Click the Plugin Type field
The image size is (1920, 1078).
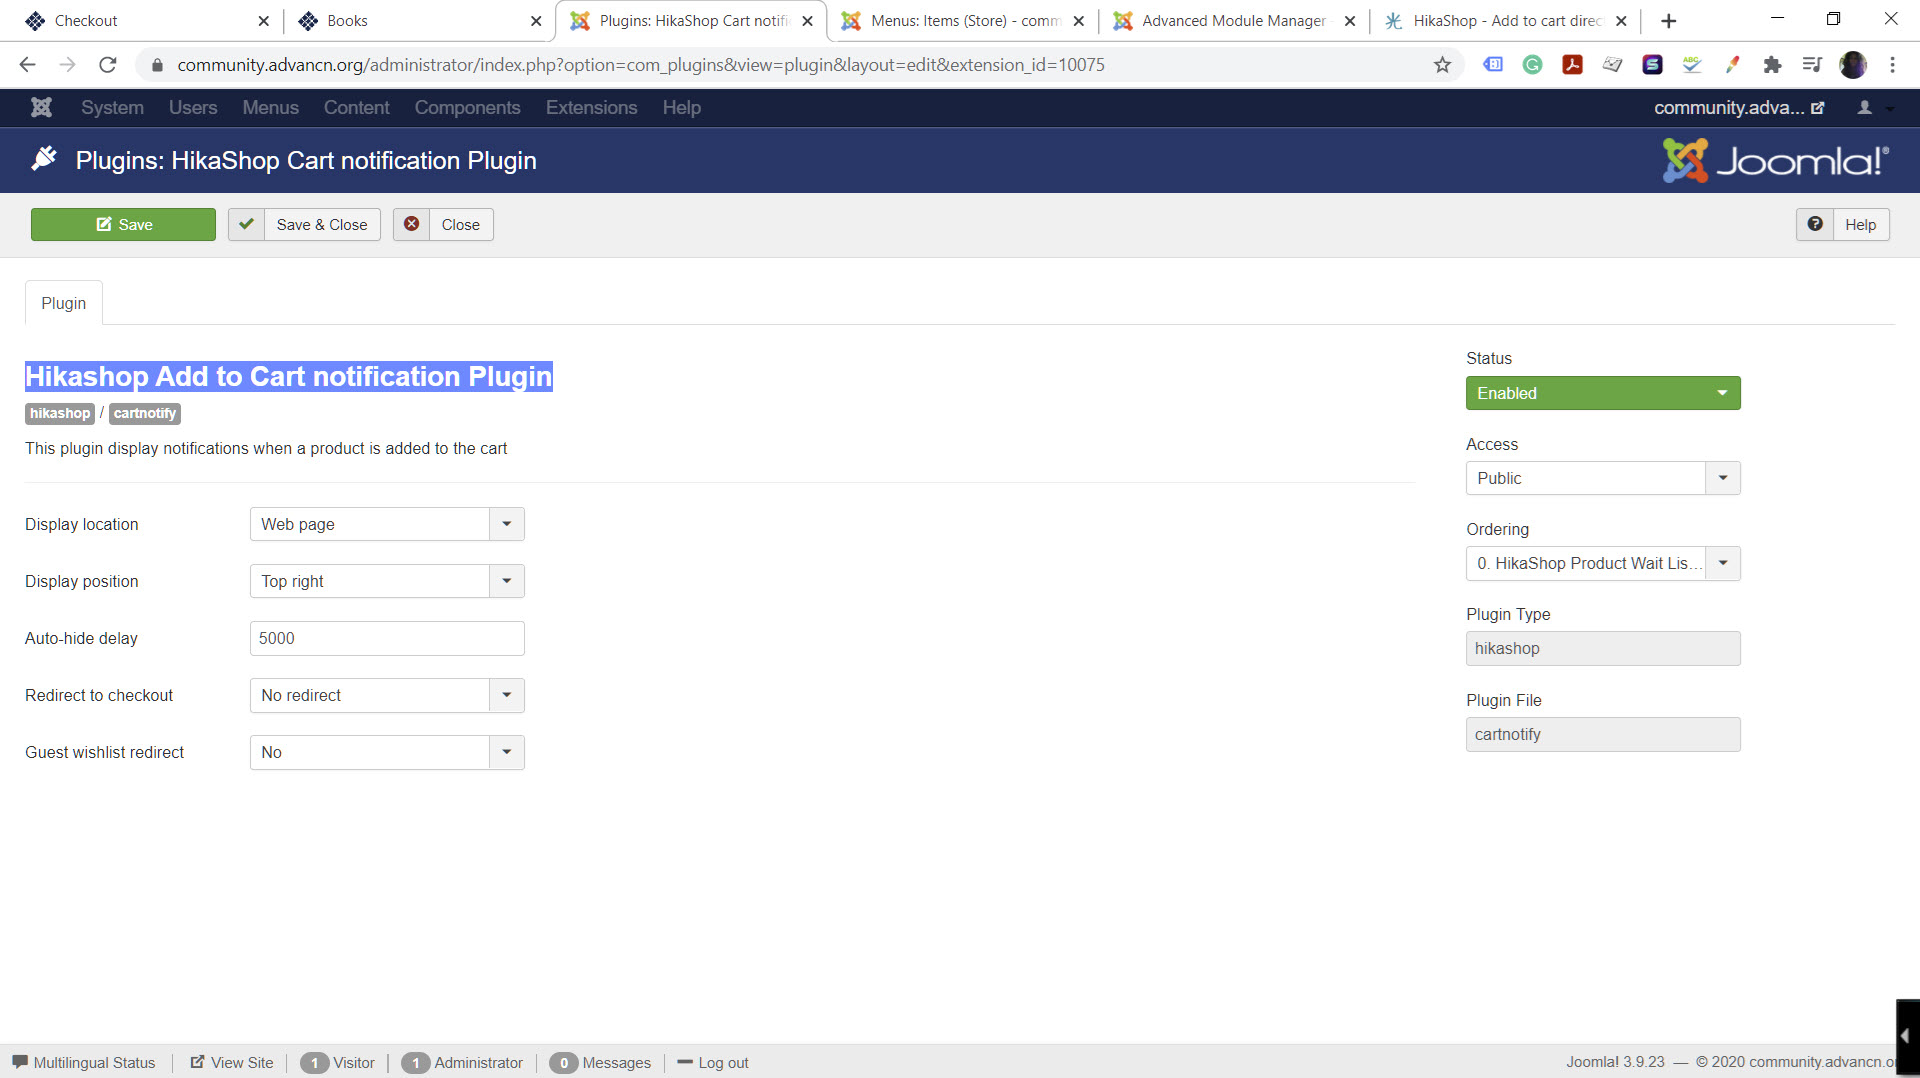click(1603, 648)
